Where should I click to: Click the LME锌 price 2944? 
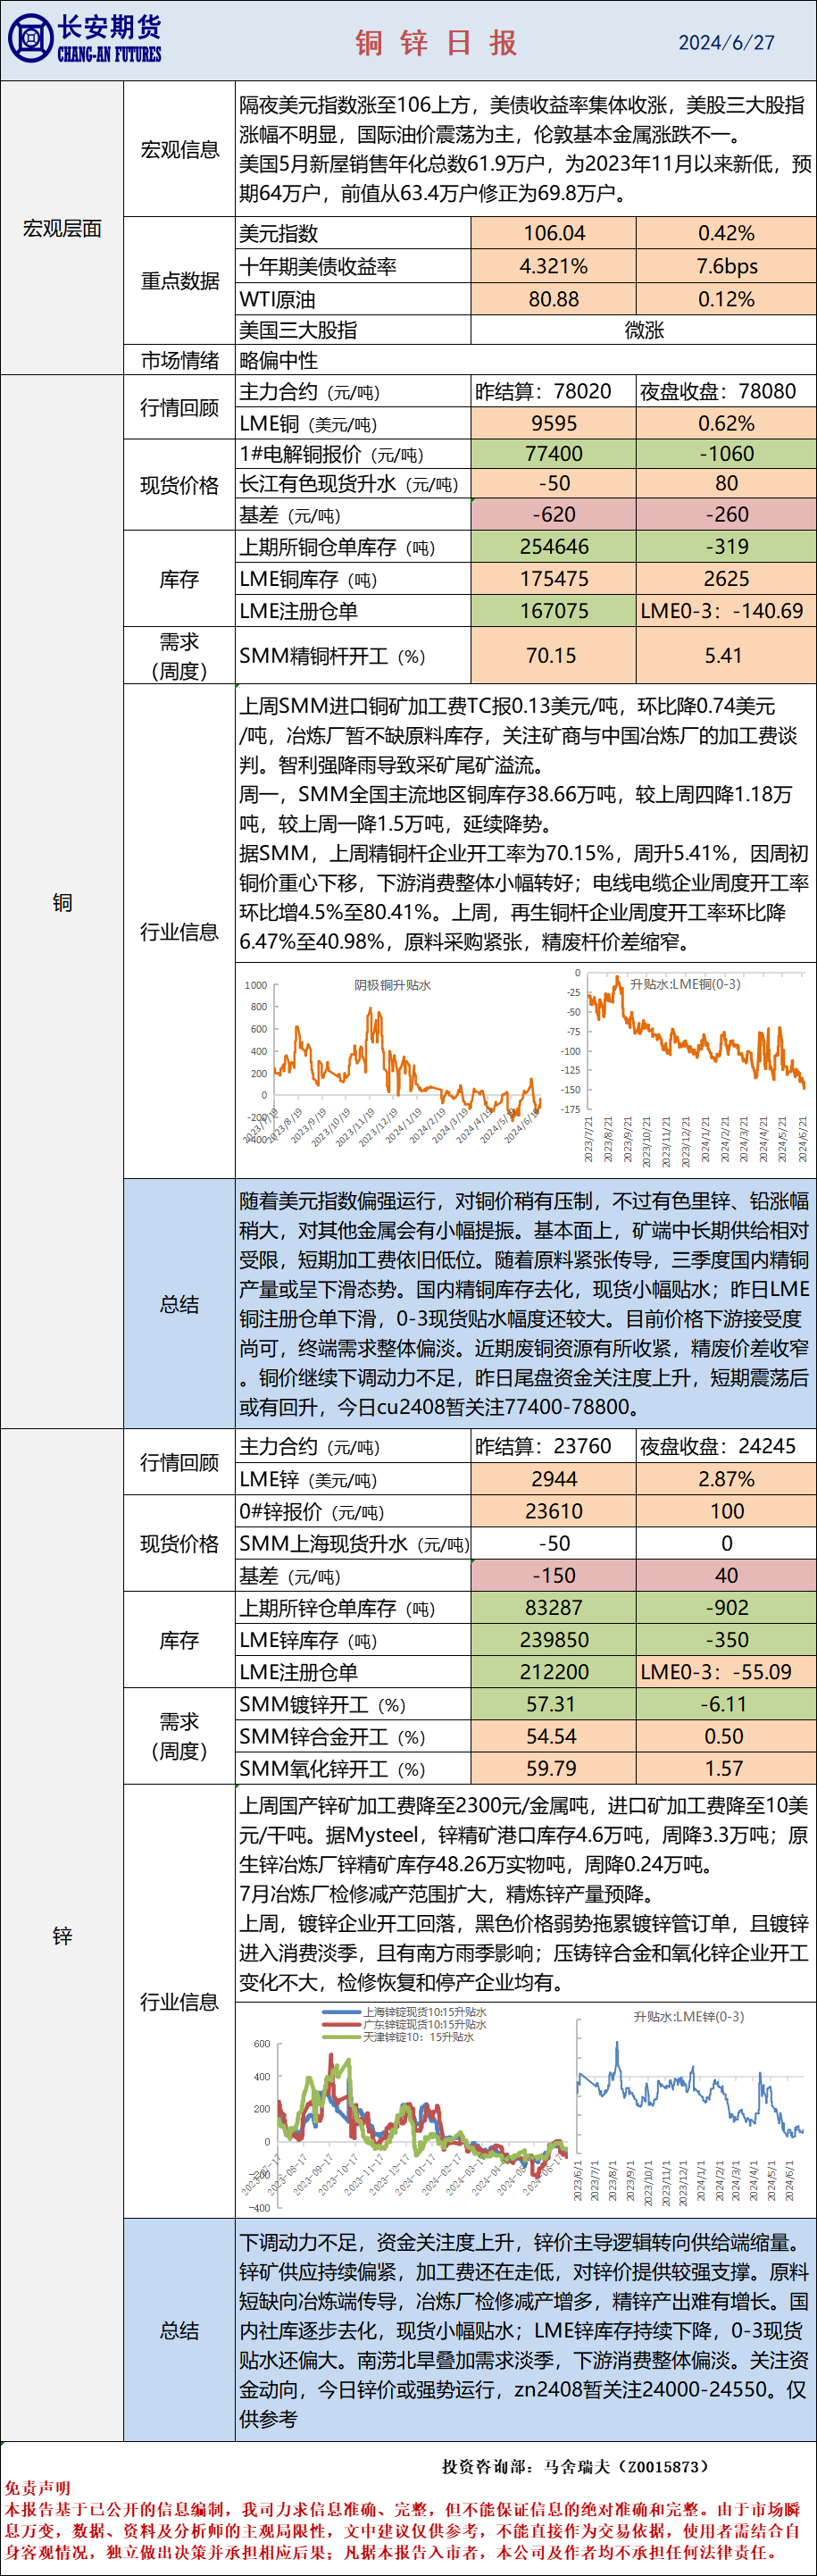[x=554, y=1479]
